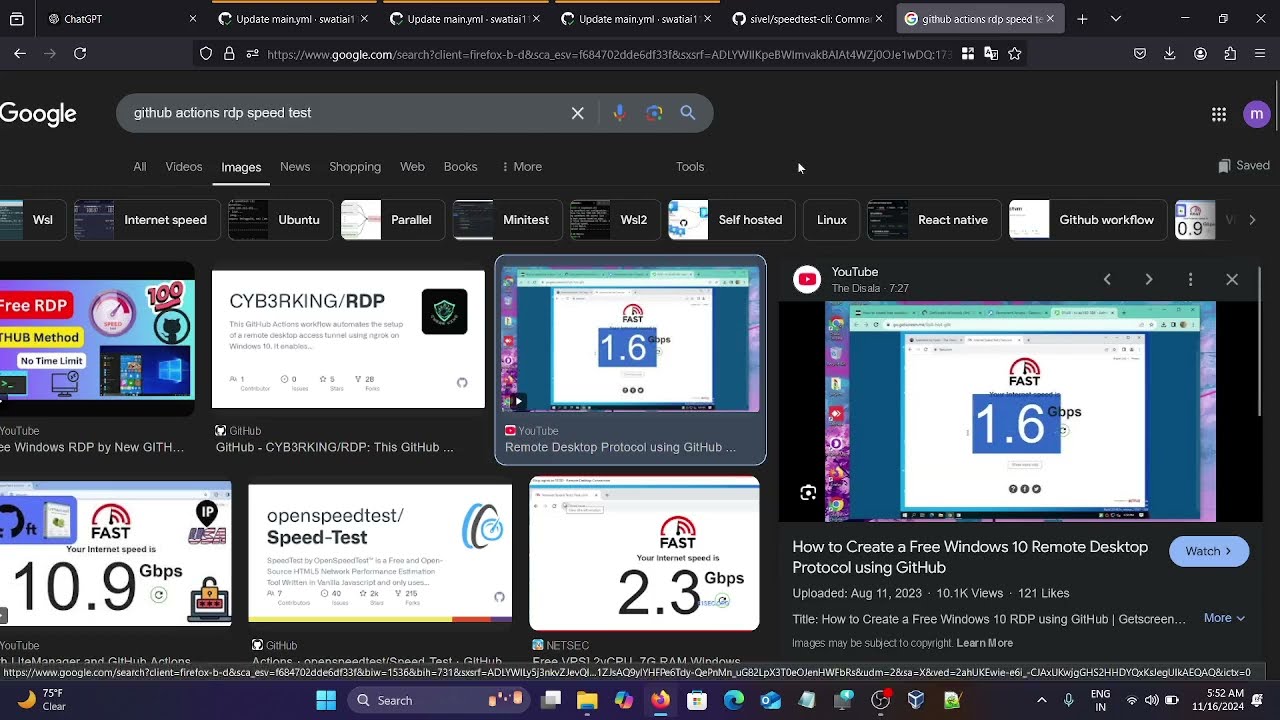The width and height of the screenshot is (1280, 720).
Task: Click the Google search input field
Action: click(x=345, y=113)
